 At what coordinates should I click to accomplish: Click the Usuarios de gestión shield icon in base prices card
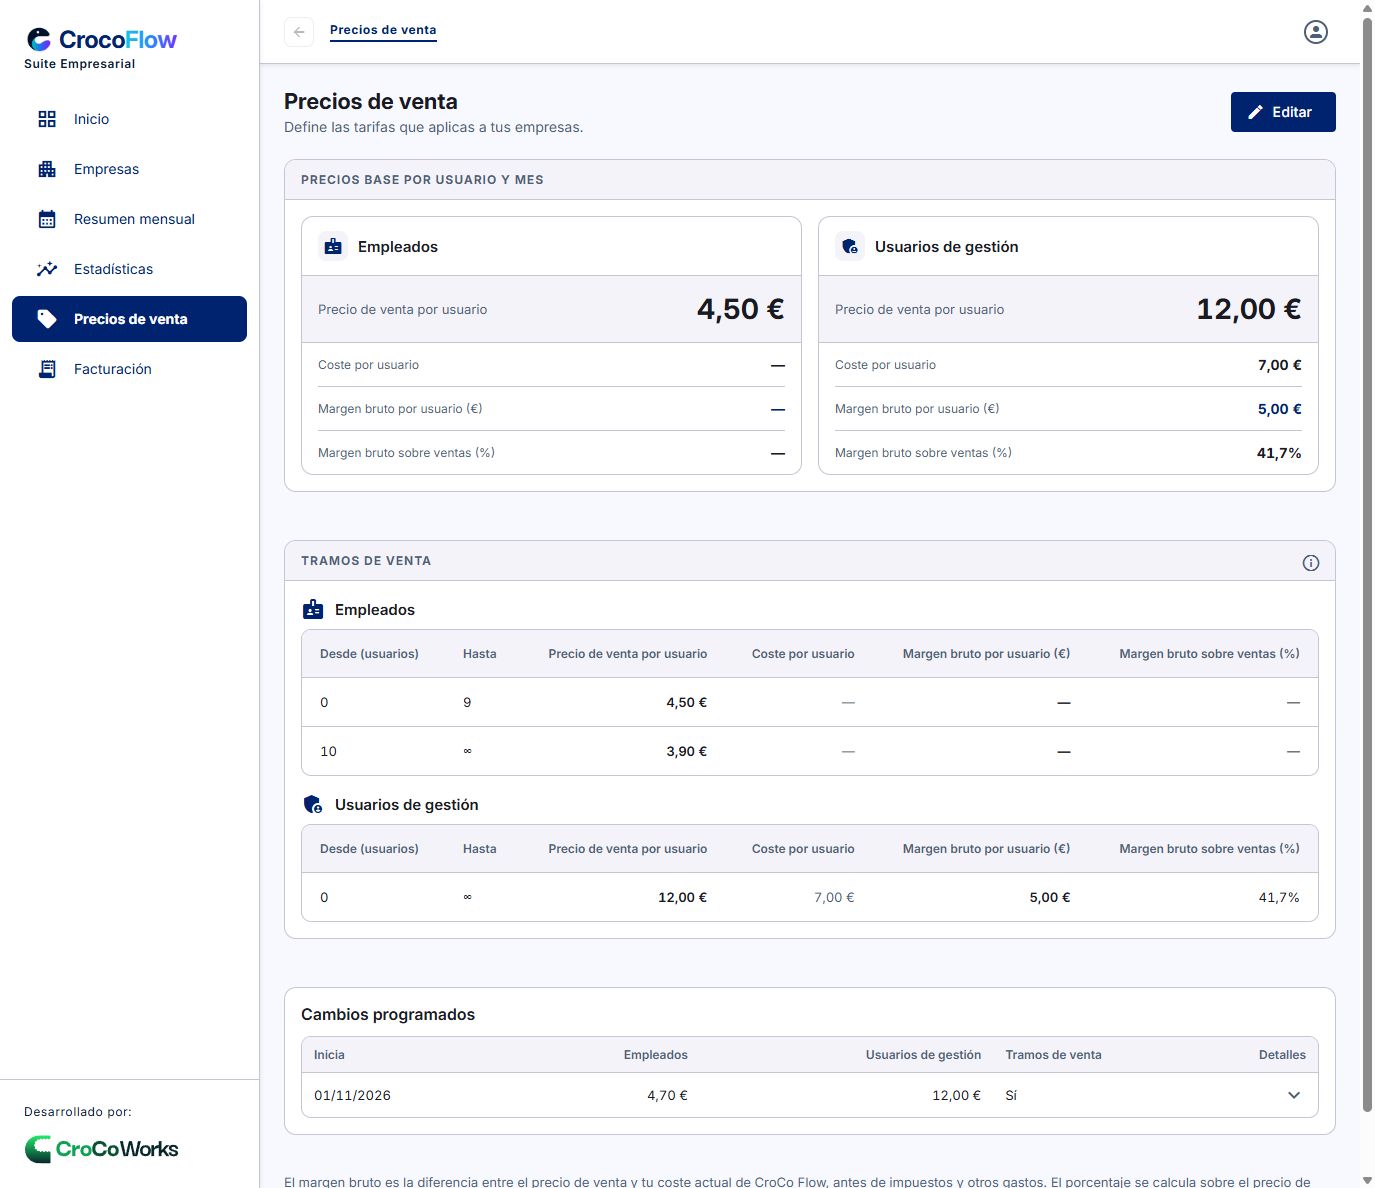[x=850, y=246]
